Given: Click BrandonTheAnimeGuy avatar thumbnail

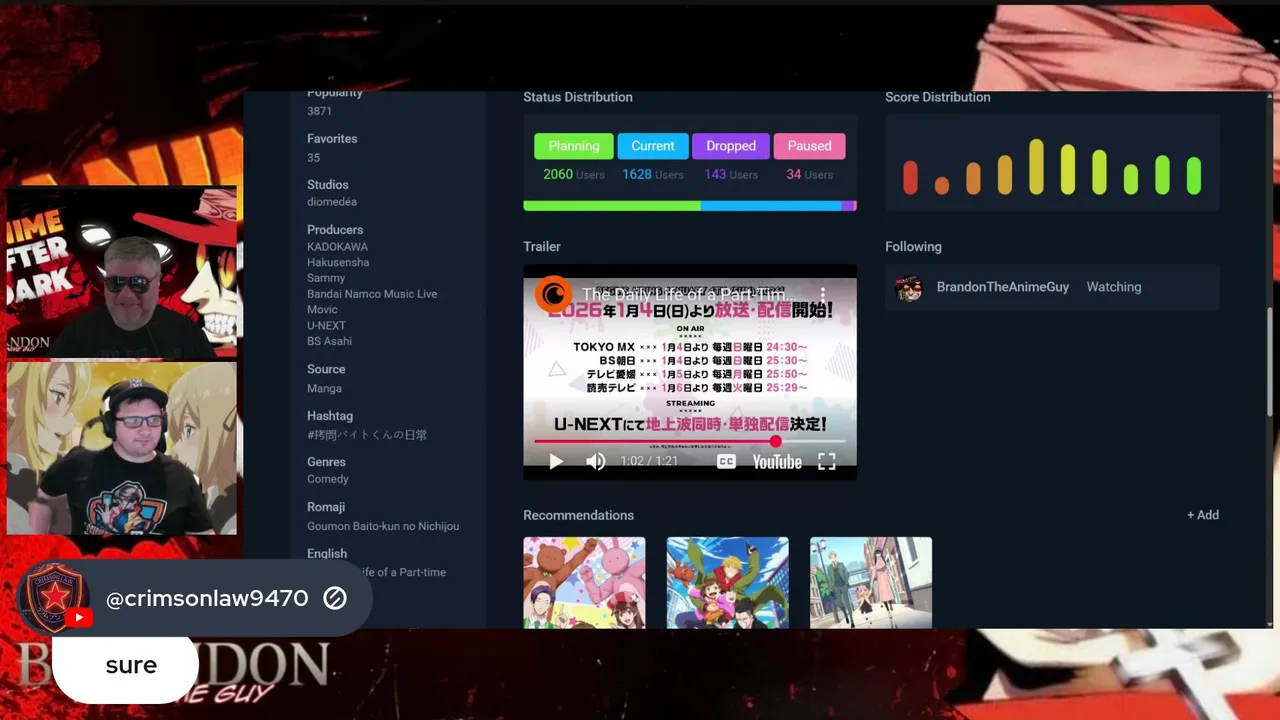Looking at the screenshot, I should (x=908, y=288).
